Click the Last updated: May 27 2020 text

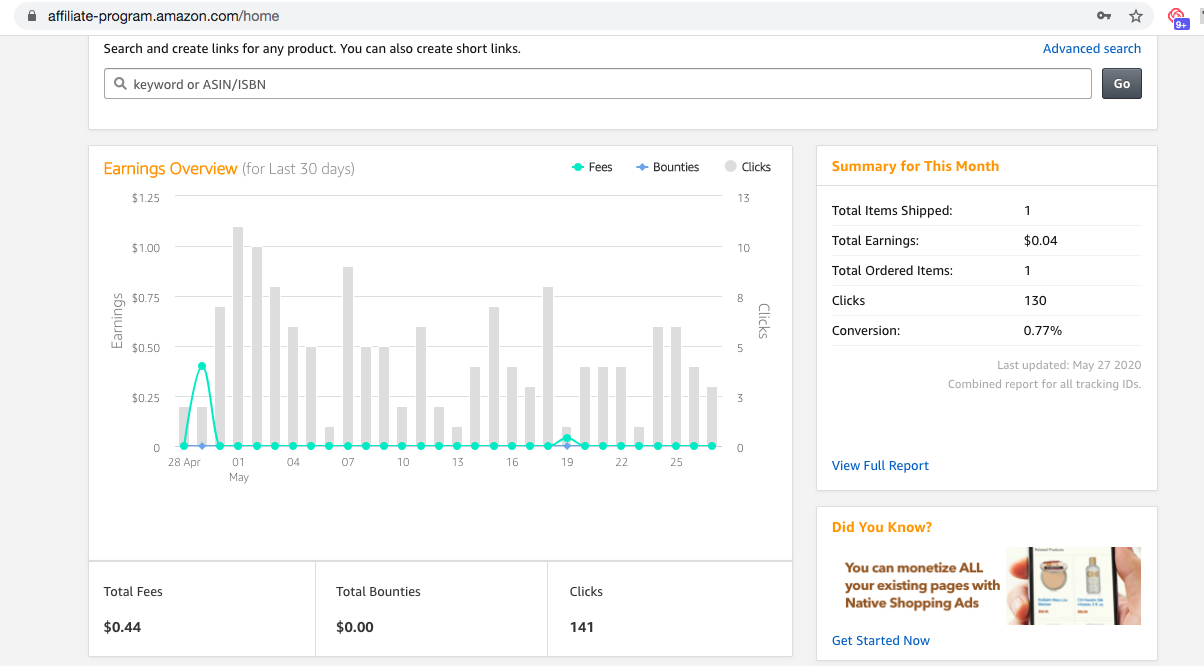point(1069,365)
